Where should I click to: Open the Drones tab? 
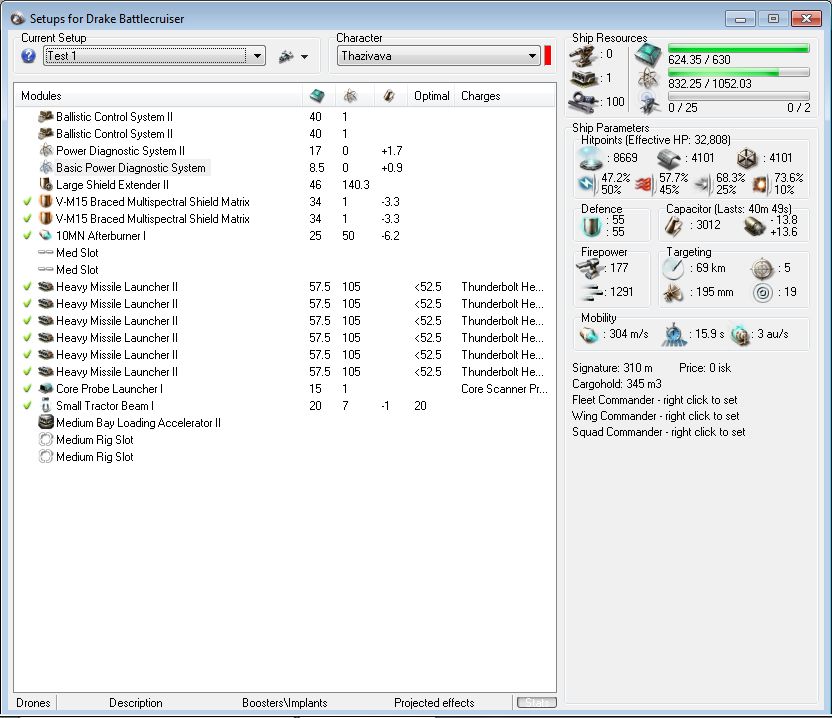33,703
